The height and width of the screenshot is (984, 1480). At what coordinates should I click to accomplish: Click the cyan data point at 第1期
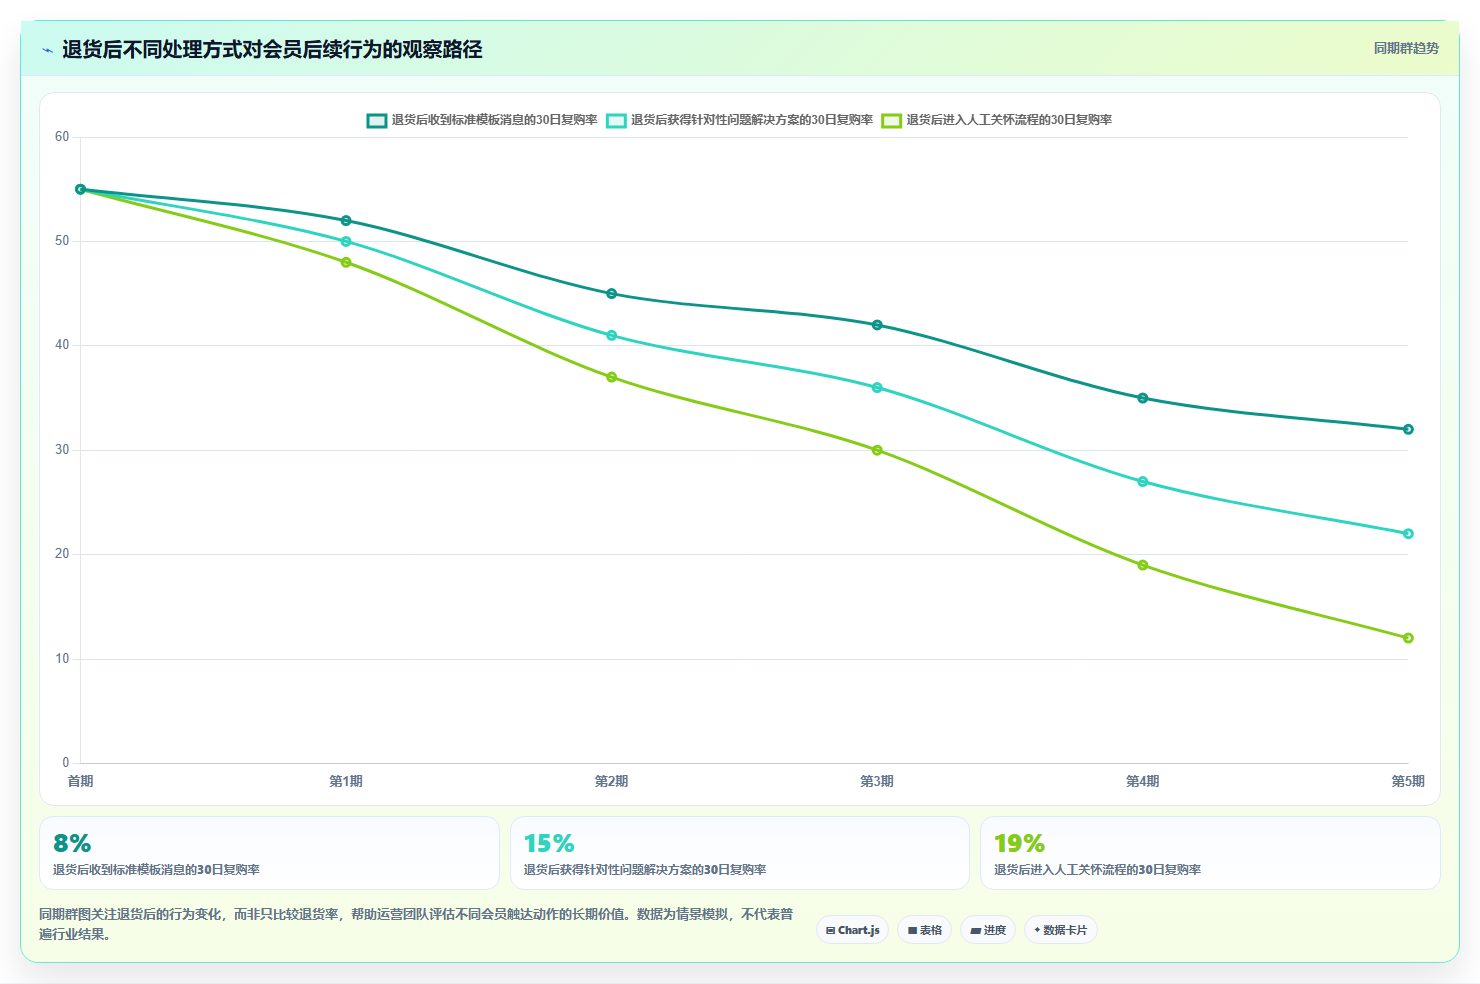click(346, 241)
